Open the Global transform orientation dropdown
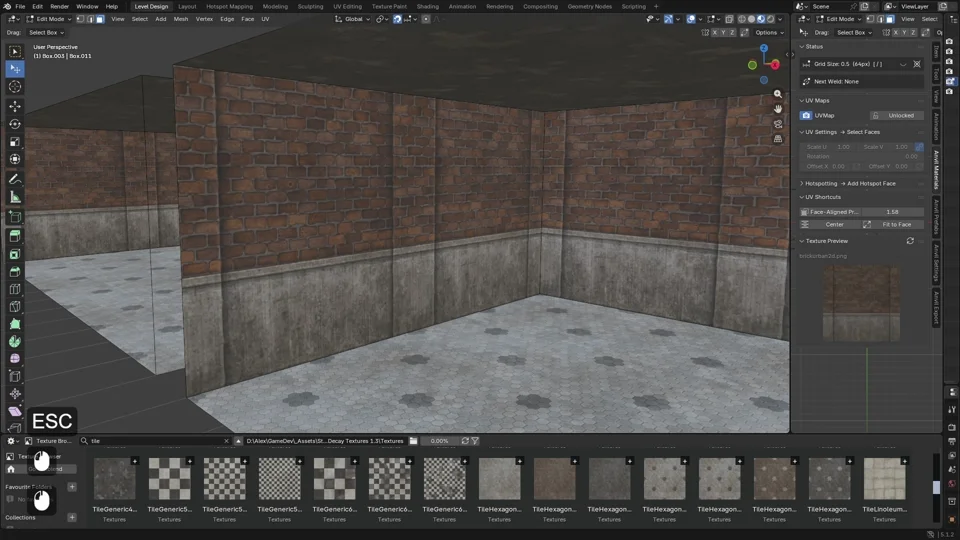 (353, 19)
